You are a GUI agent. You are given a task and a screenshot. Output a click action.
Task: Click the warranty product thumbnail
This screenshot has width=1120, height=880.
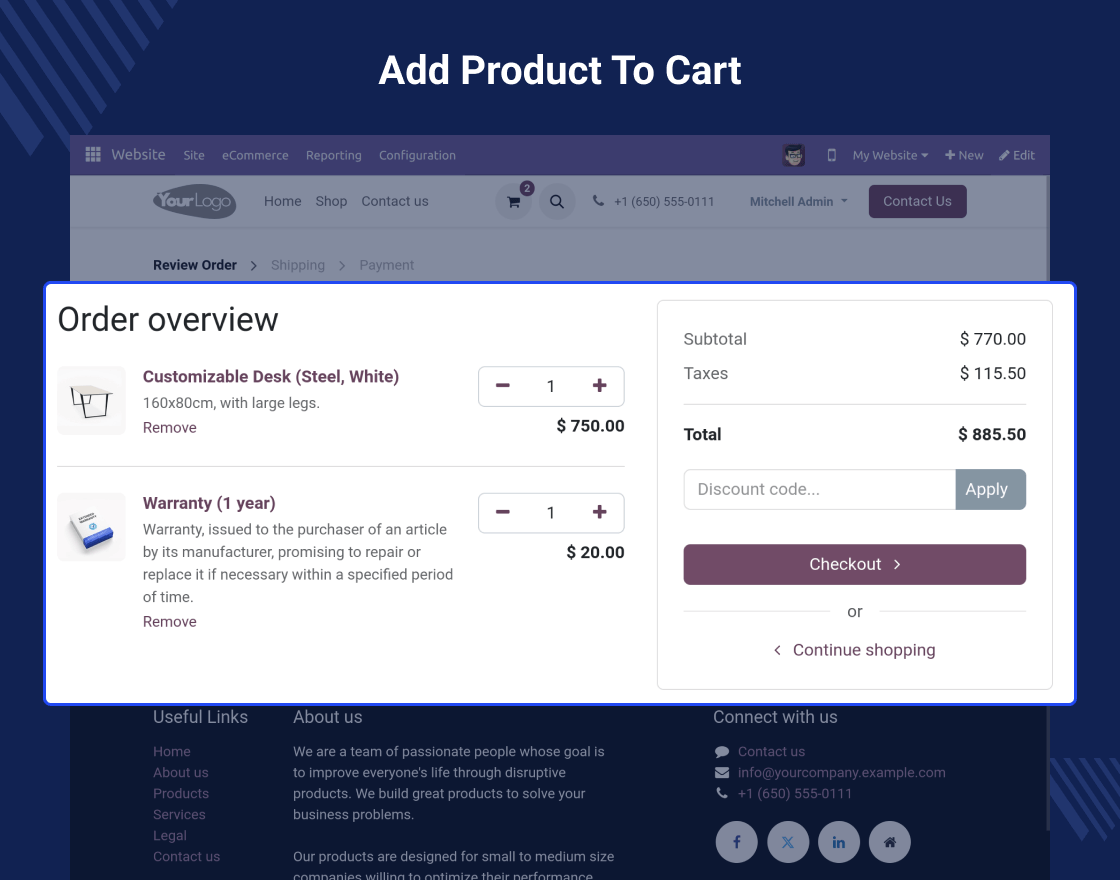point(91,527)
